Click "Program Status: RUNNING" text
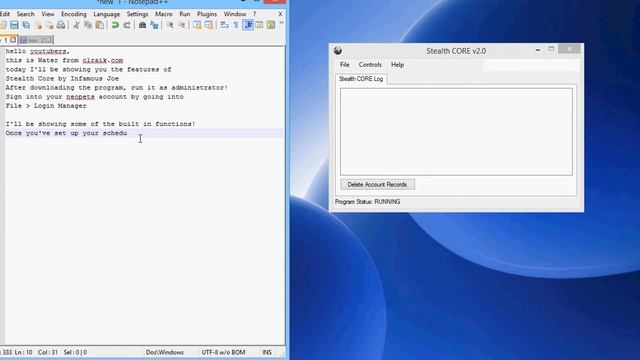 tap(367, 202)
